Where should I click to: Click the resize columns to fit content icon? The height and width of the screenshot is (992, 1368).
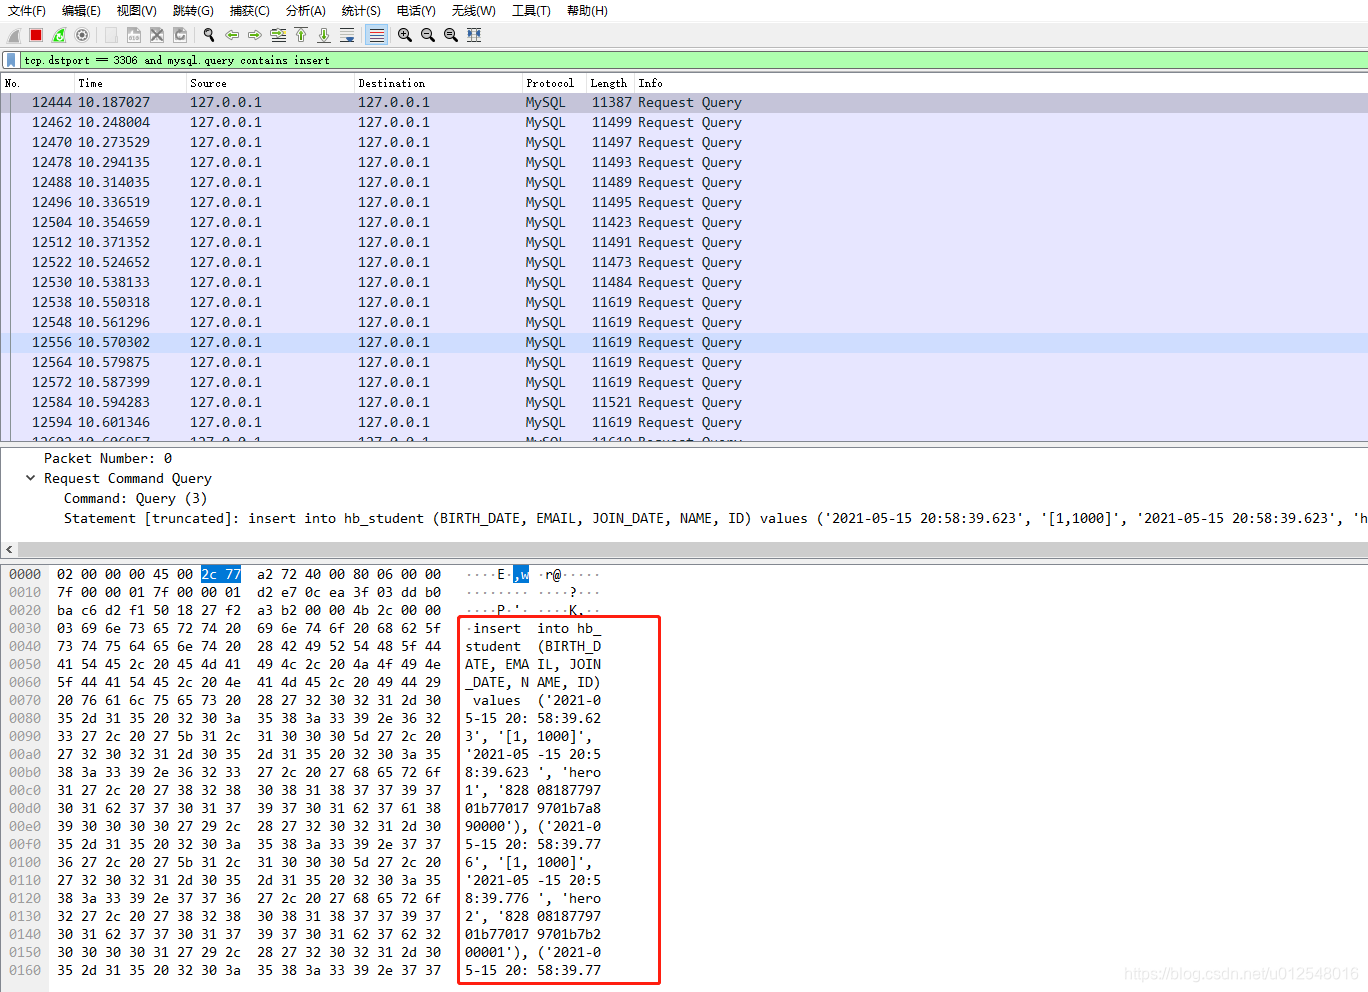click(x=474, y=35)
